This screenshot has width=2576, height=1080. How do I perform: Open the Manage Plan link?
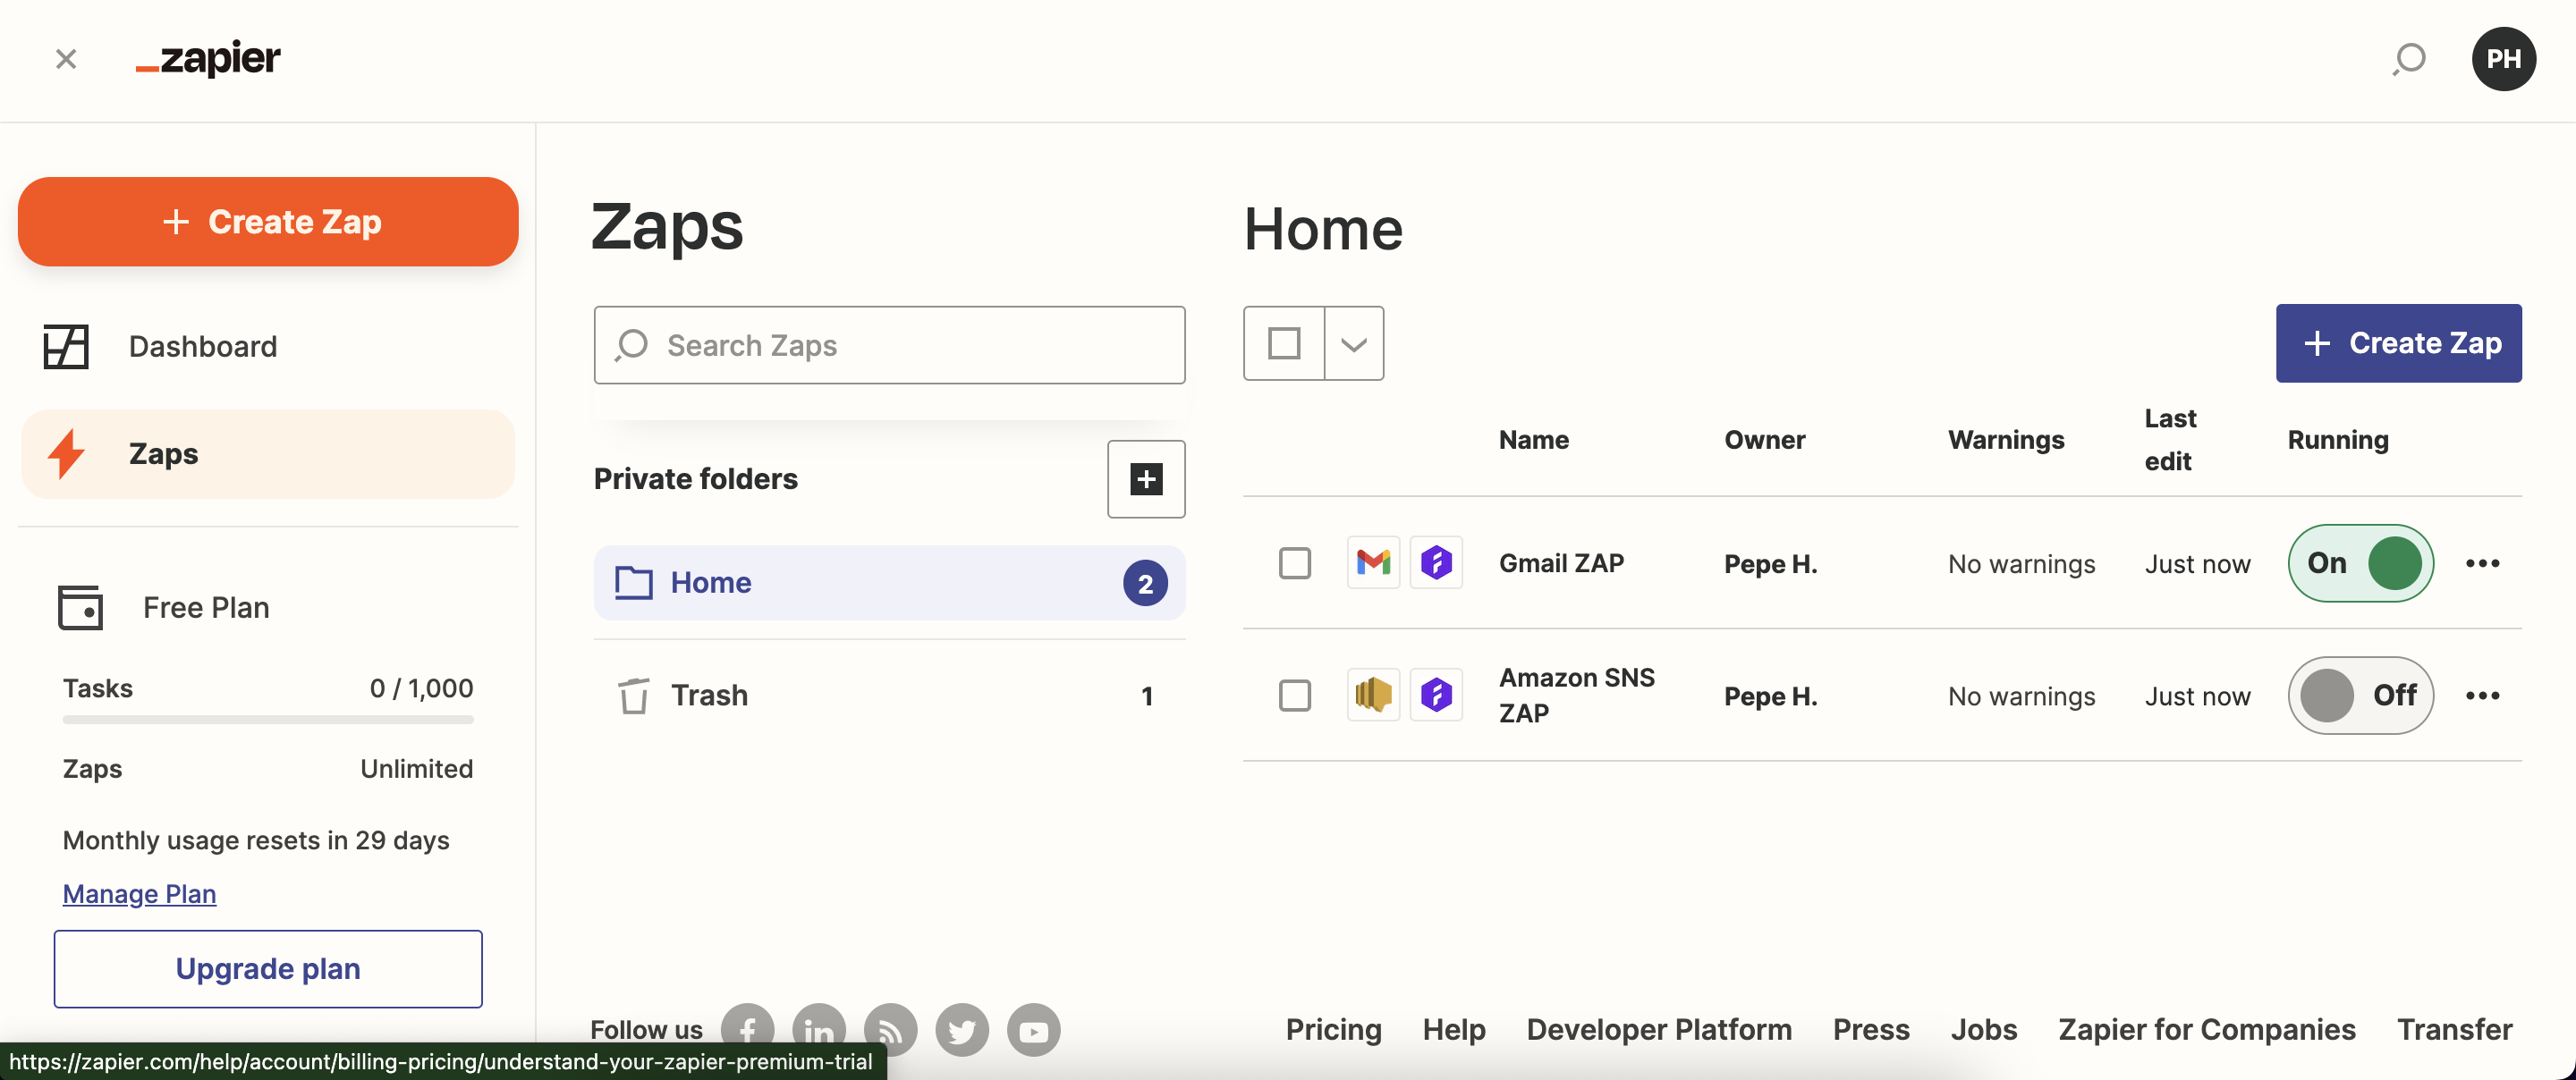point(139,894)
